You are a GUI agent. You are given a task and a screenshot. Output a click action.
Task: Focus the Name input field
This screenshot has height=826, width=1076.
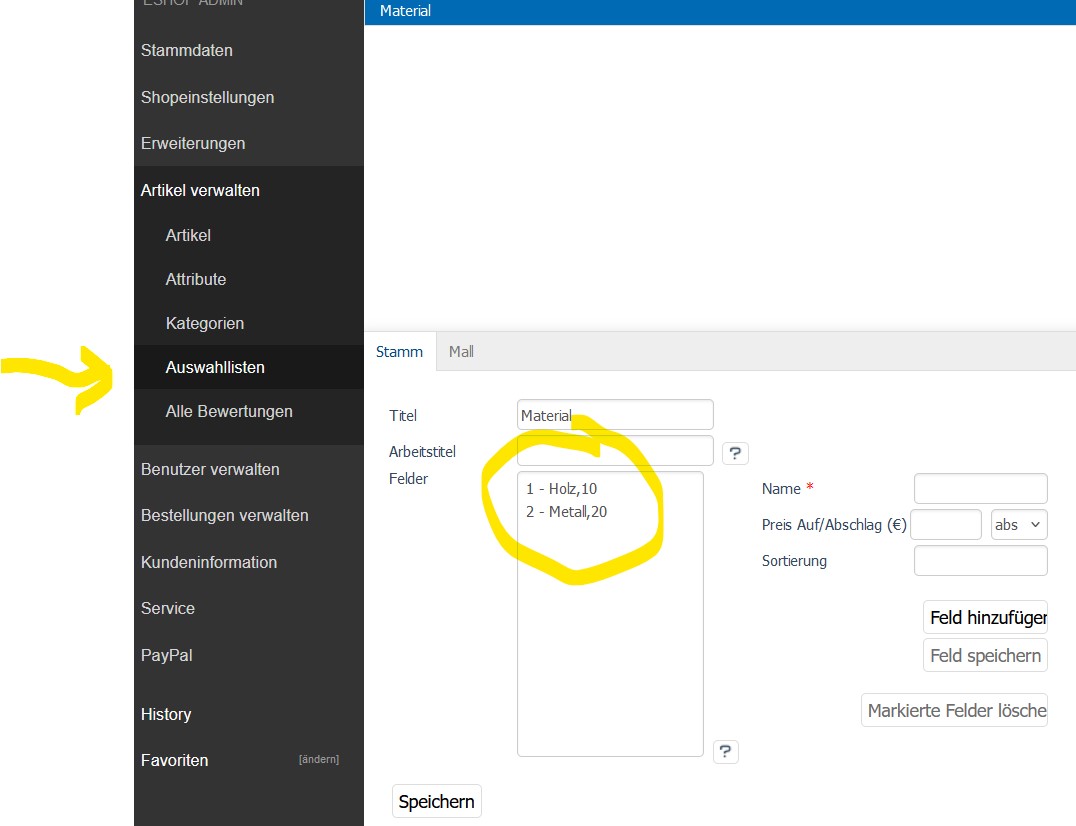[980, 489]
